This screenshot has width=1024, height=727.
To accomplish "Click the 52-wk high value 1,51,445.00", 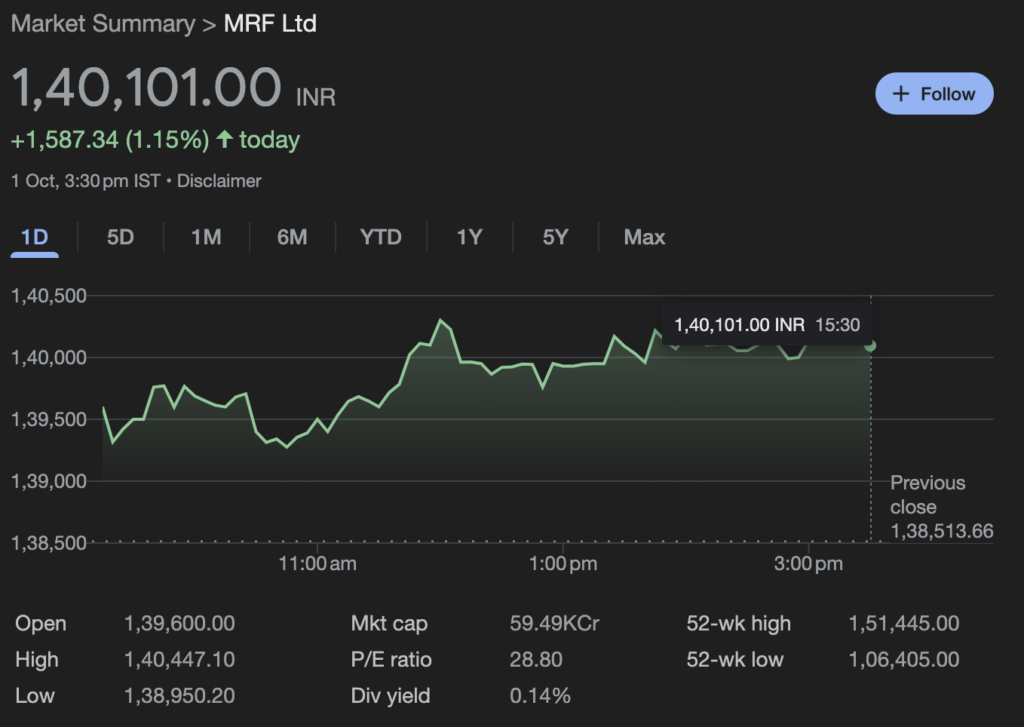I will click(x=904, y=623).
